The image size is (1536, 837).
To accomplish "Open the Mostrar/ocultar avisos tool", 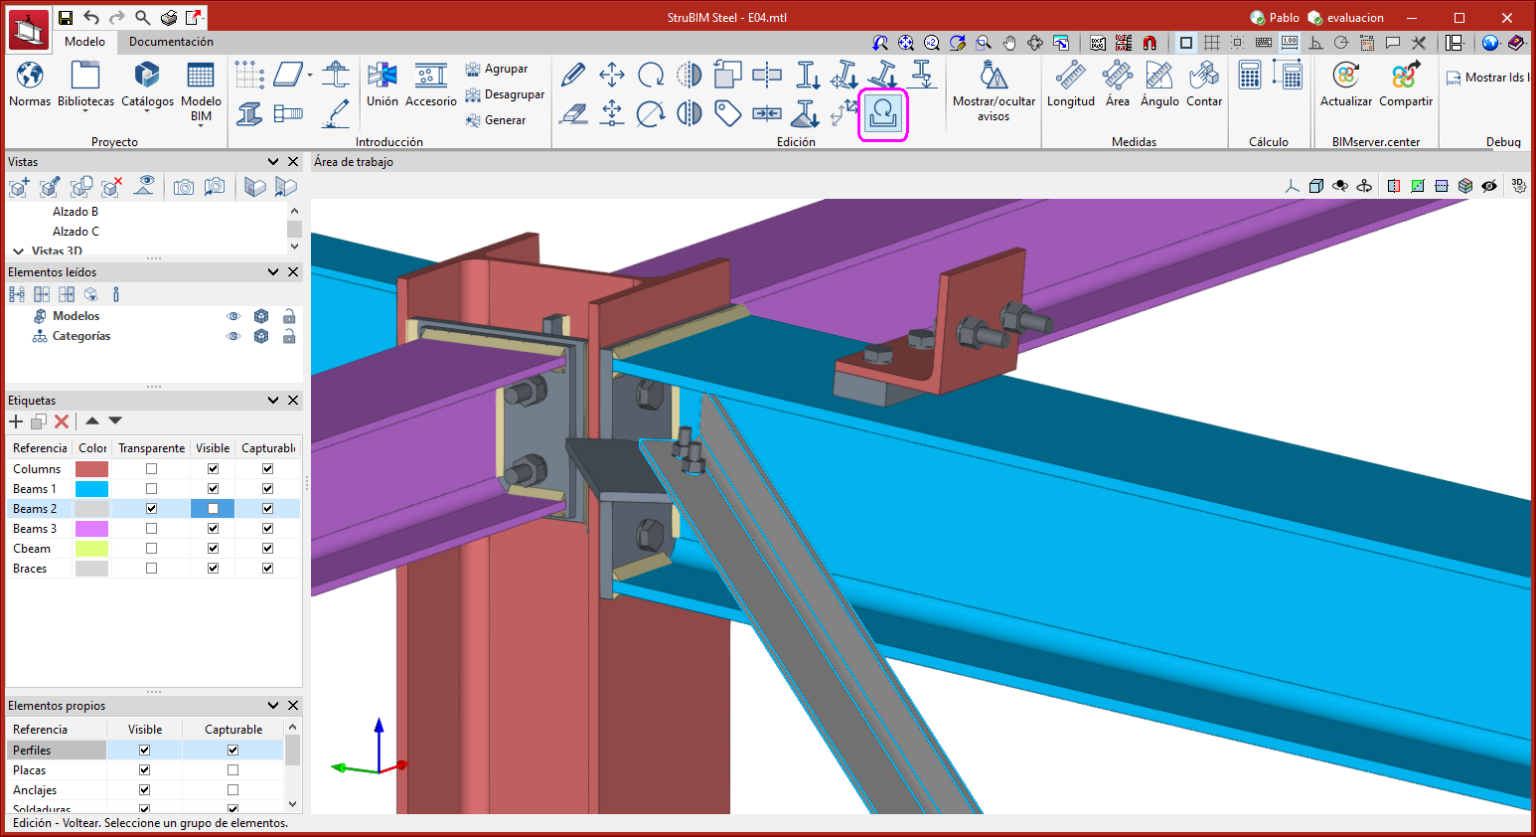I will click(993, 76).
